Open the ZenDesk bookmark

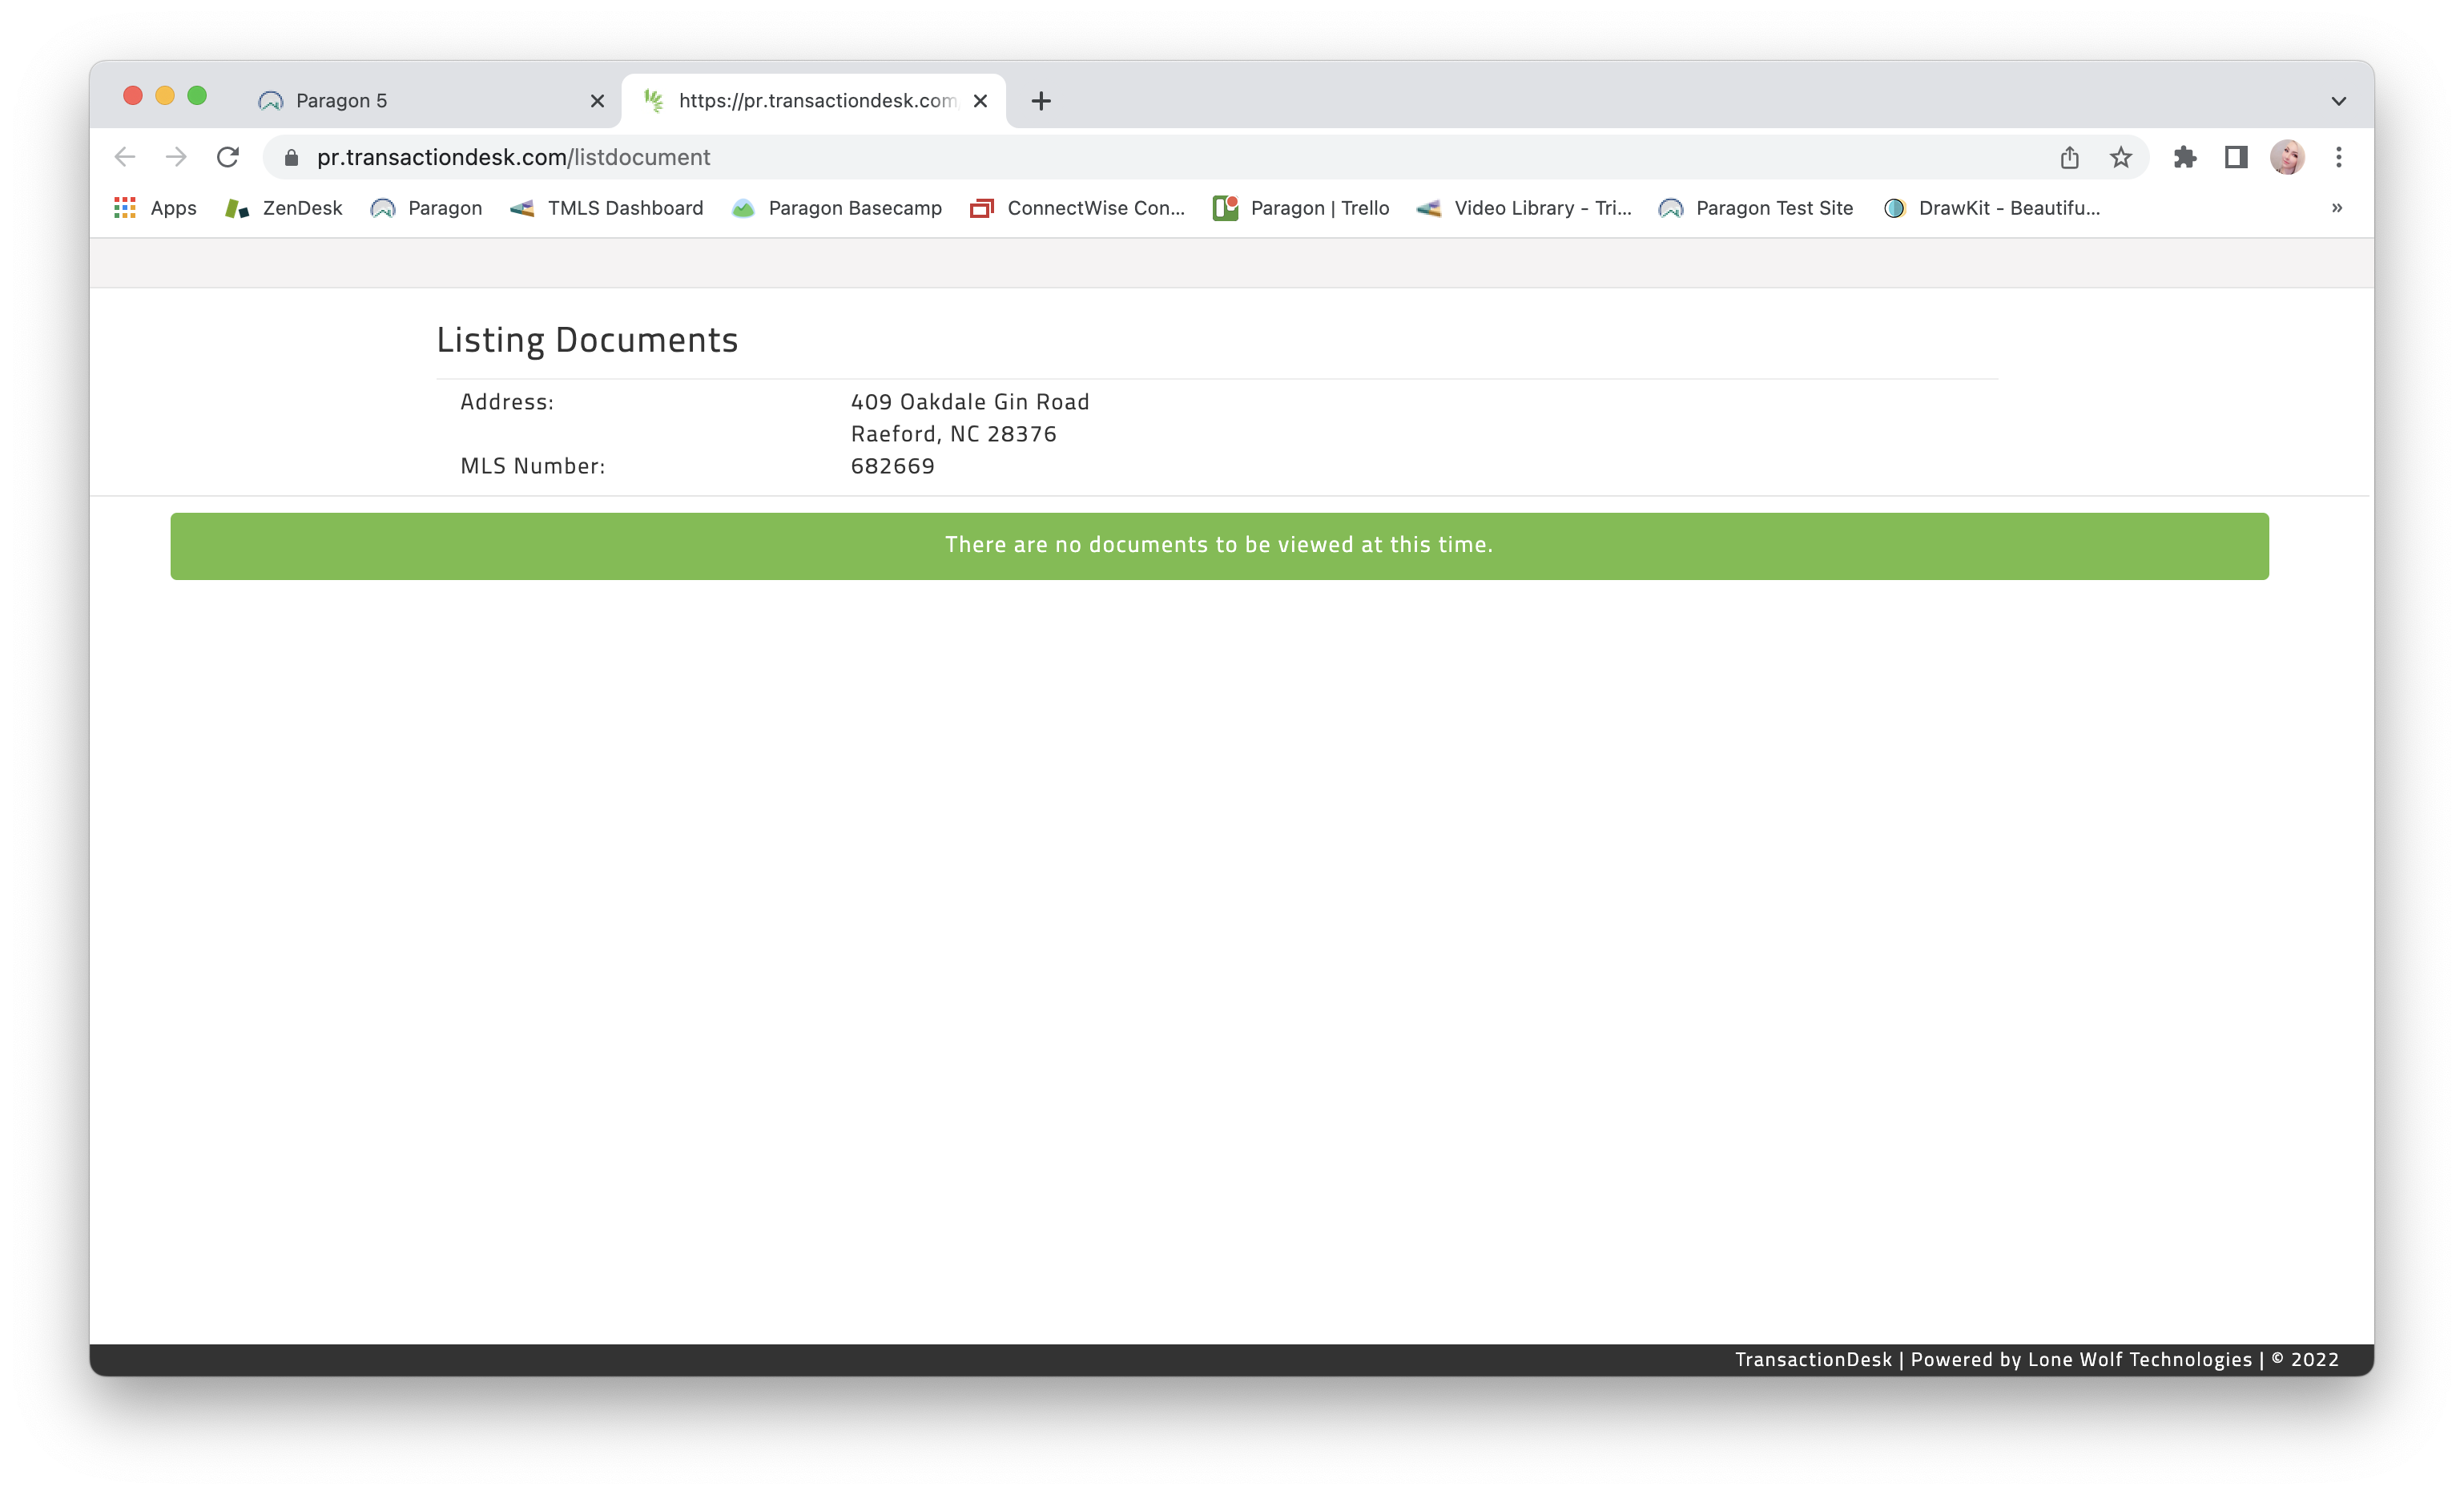point(284,208)
